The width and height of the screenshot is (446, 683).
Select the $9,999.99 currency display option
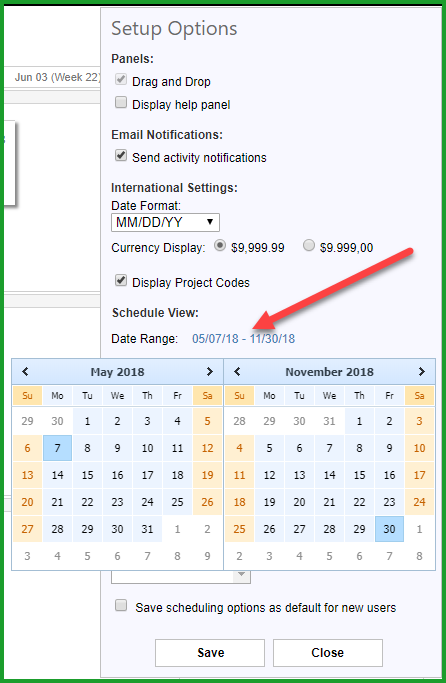point(220,245)
